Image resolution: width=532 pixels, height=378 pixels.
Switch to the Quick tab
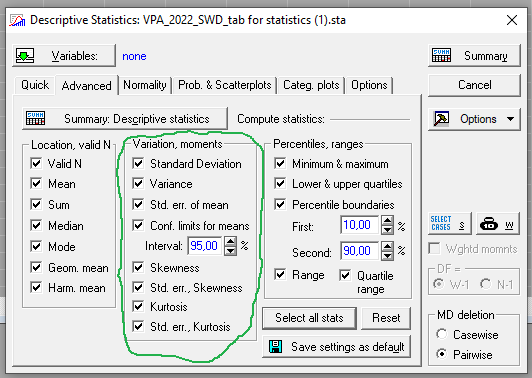[35, 85]
